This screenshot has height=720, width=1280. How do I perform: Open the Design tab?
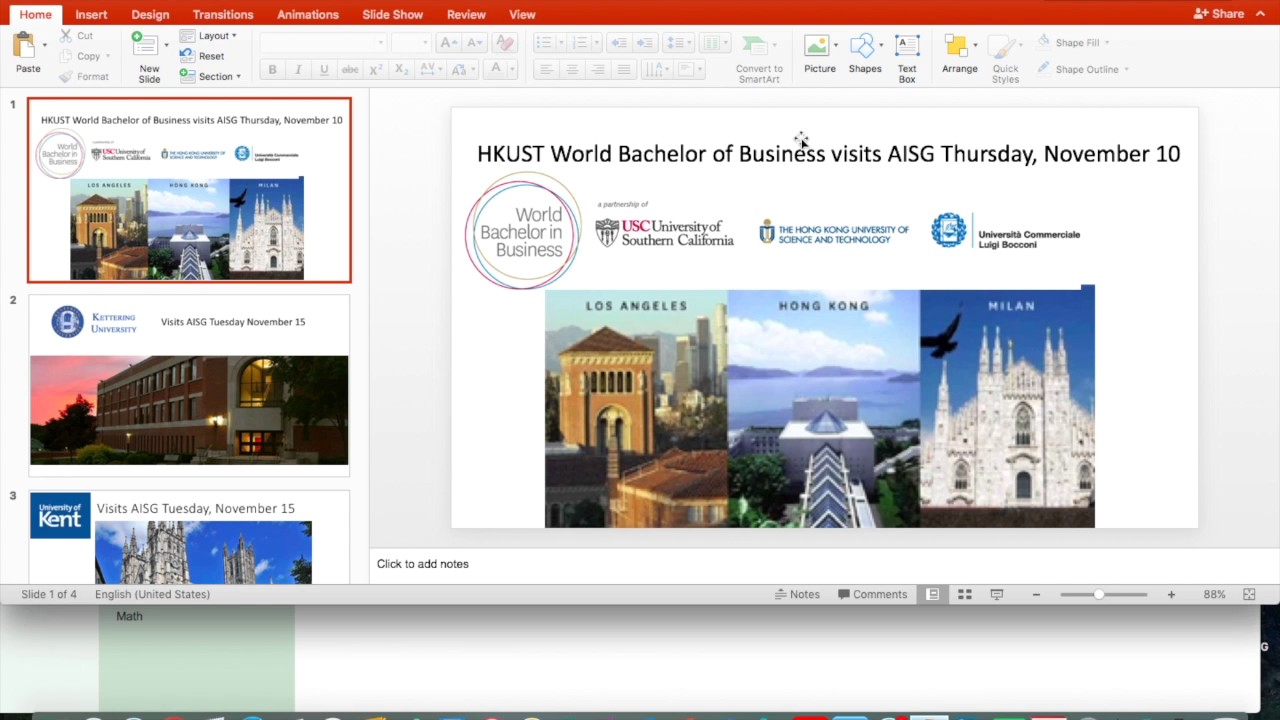(150, 14)
